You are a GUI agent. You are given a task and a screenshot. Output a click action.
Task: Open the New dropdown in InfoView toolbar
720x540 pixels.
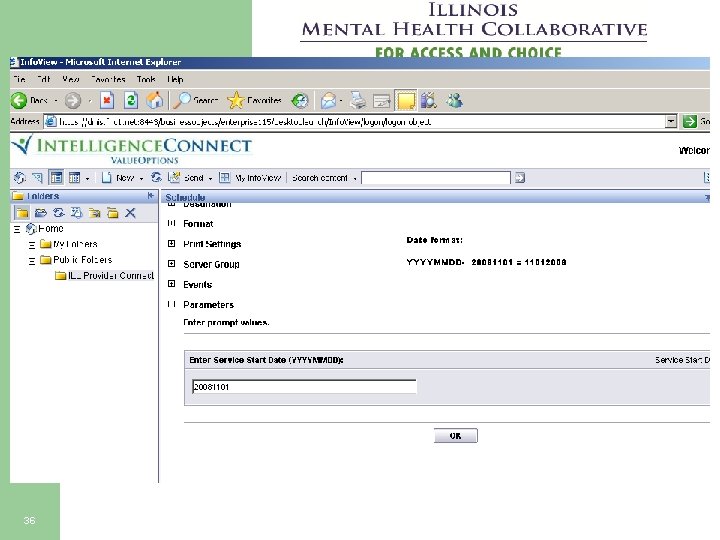[141, 178]
